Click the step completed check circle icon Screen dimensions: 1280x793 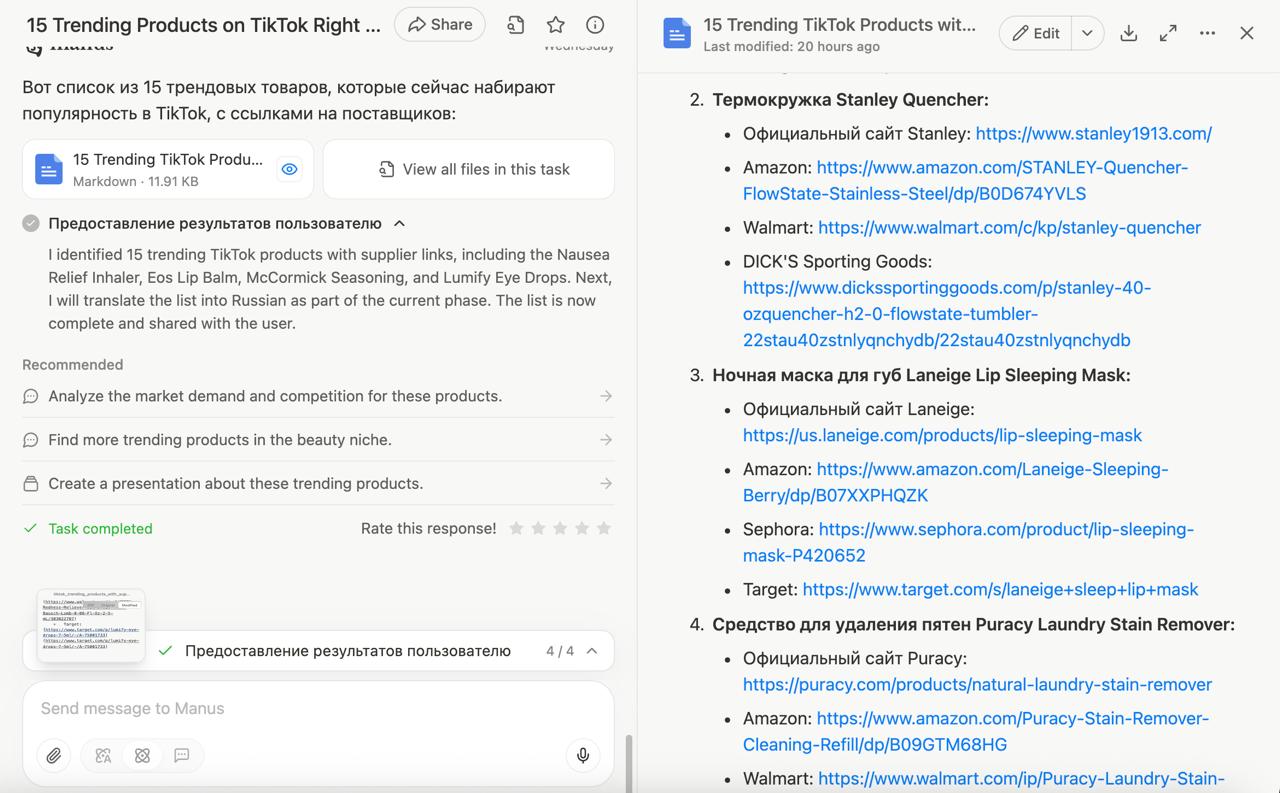[31, 223]
